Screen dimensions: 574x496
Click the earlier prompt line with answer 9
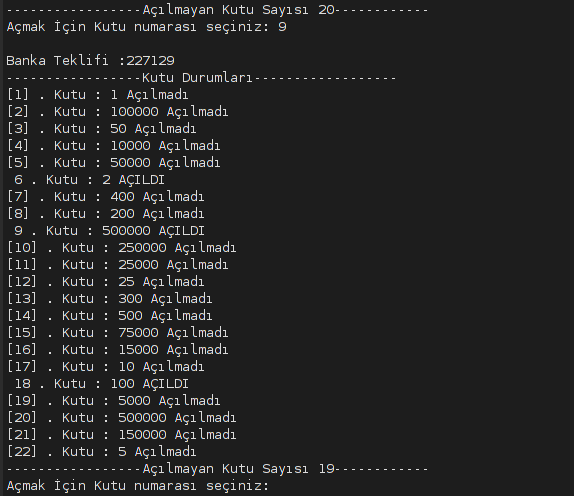[x=146, y=27]
